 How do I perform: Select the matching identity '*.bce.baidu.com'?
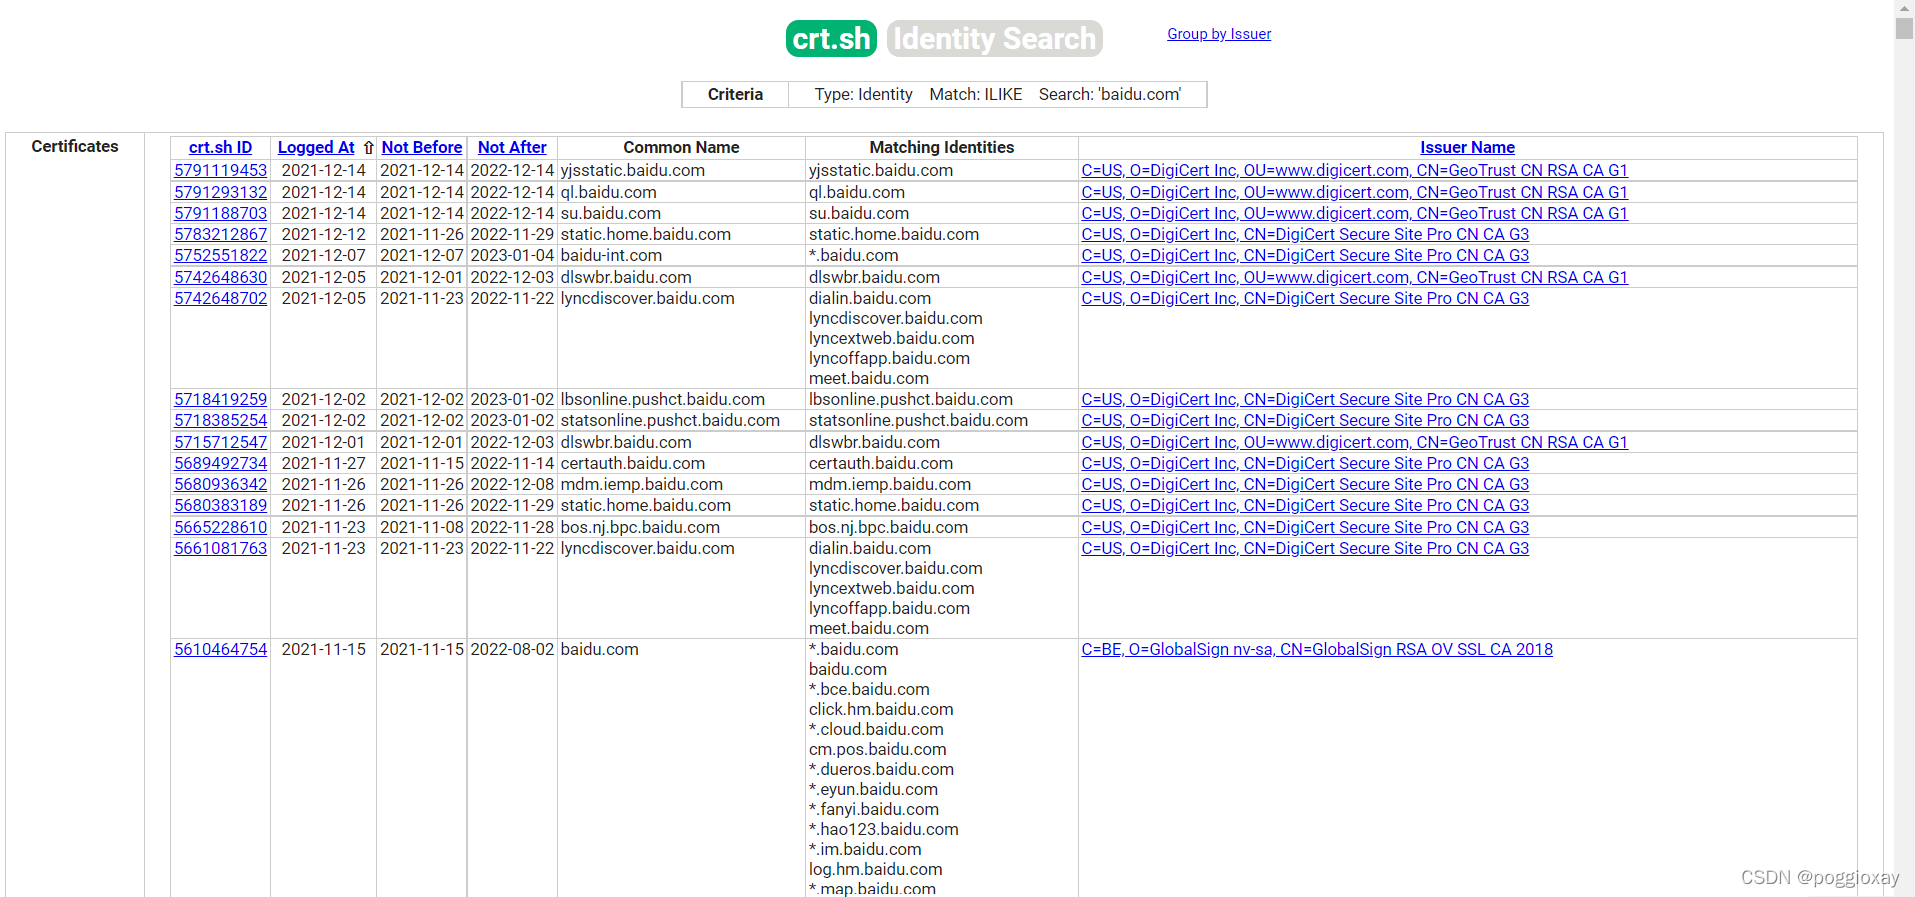click(869, 689)
